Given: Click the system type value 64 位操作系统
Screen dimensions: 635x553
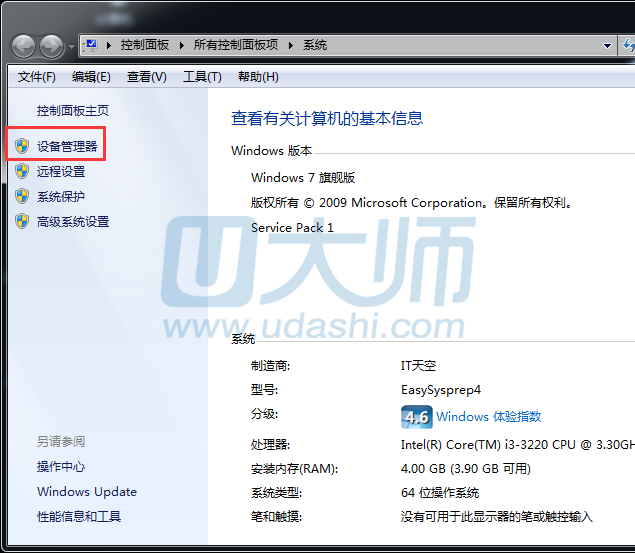Looking at the screenshot, I should (440, 493).
